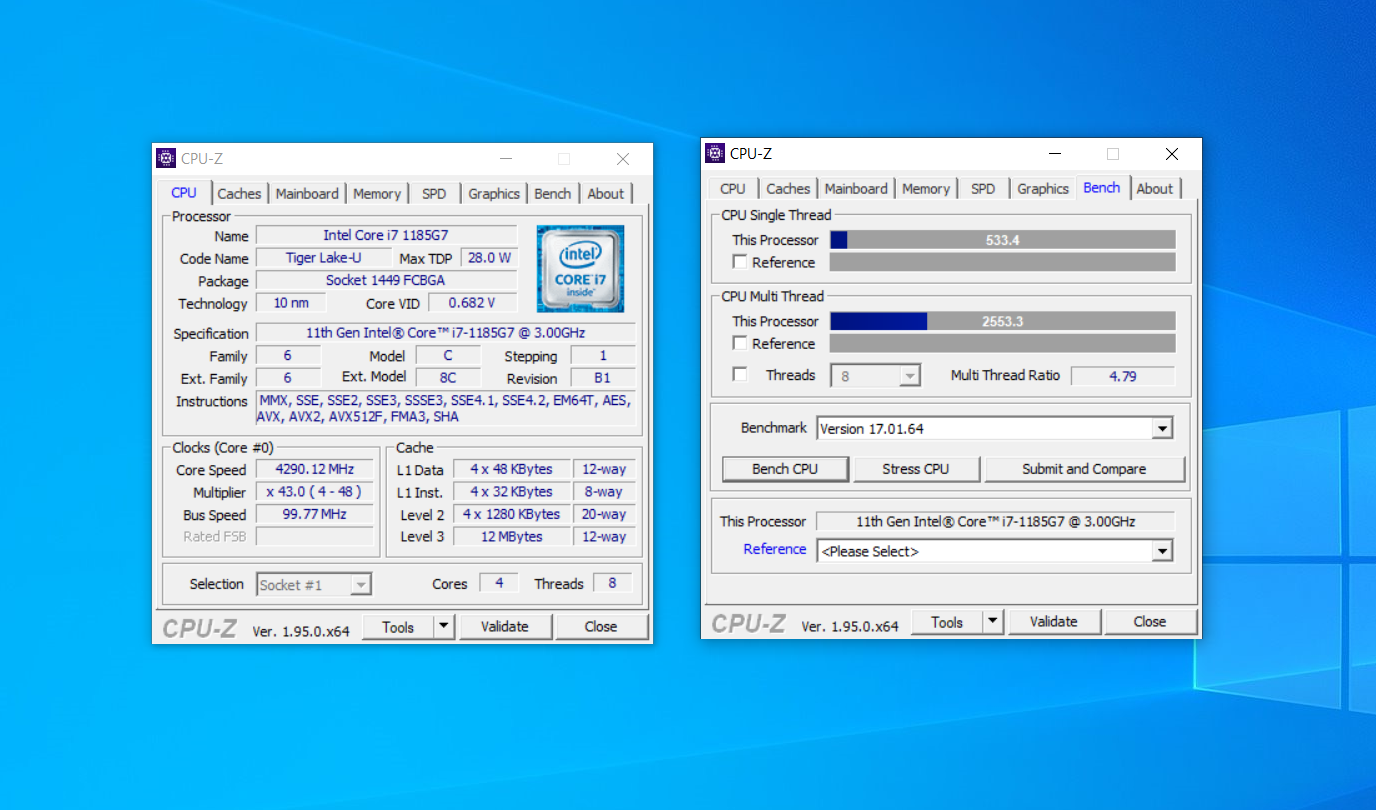The image size is (1376, 810).
Task: Click Max TDP value 28.0 W
Action: (489, 258)
